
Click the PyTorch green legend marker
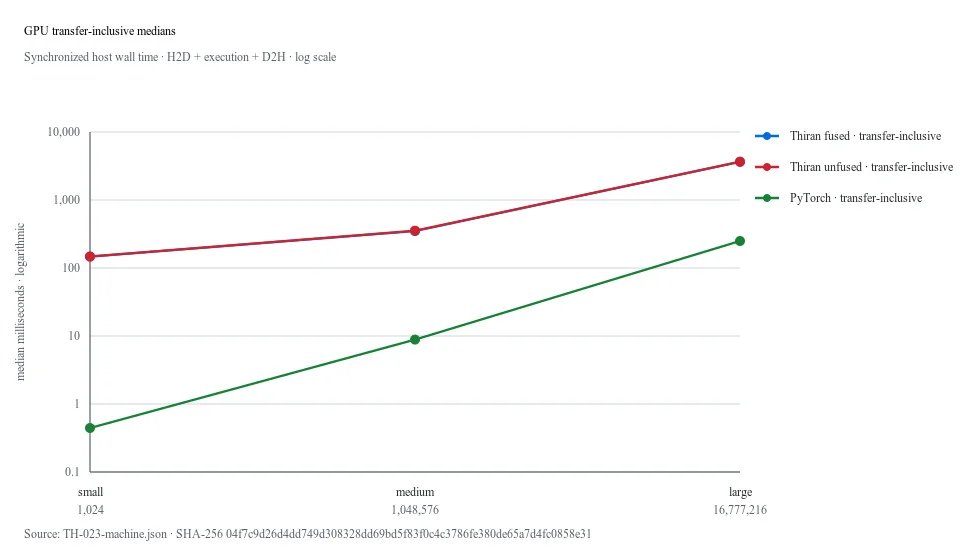click(x=767, y=198)
